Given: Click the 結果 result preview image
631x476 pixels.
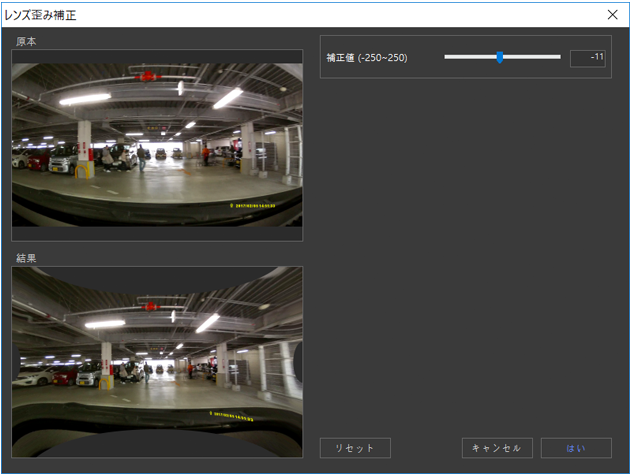Looking at the screenshot, I should [157, 361].
